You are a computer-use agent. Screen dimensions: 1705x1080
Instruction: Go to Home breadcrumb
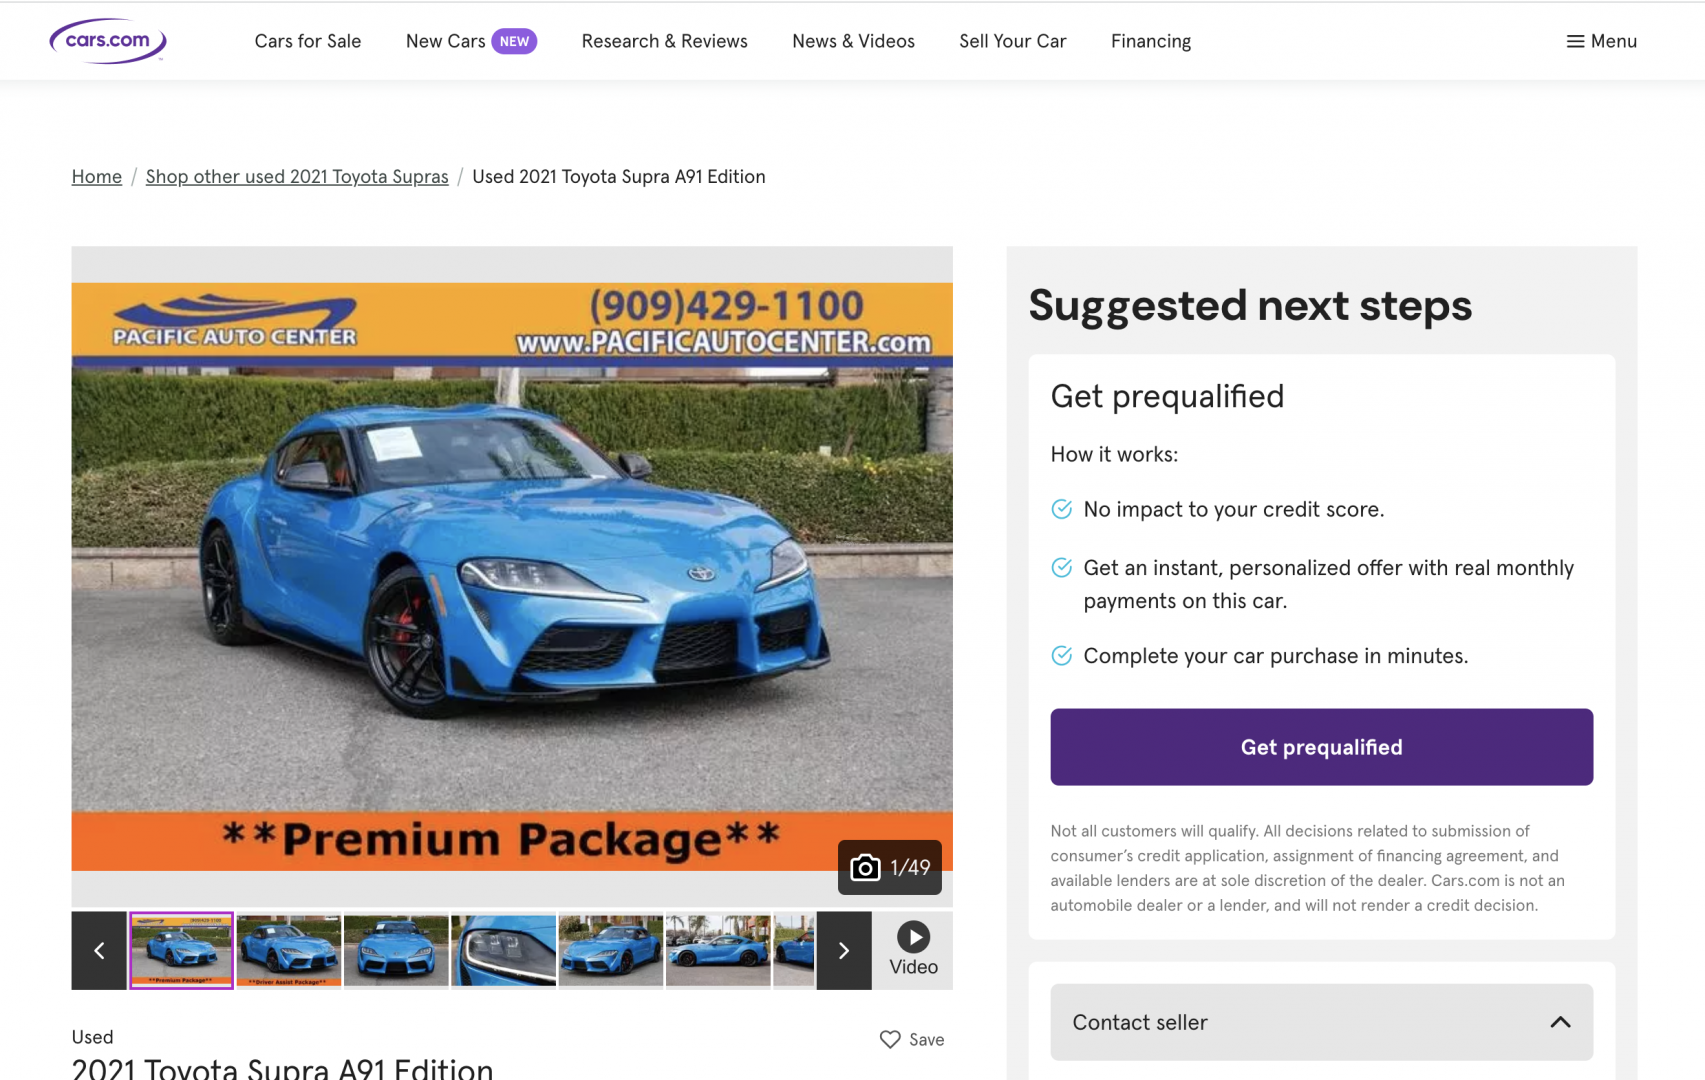[97, 177]
